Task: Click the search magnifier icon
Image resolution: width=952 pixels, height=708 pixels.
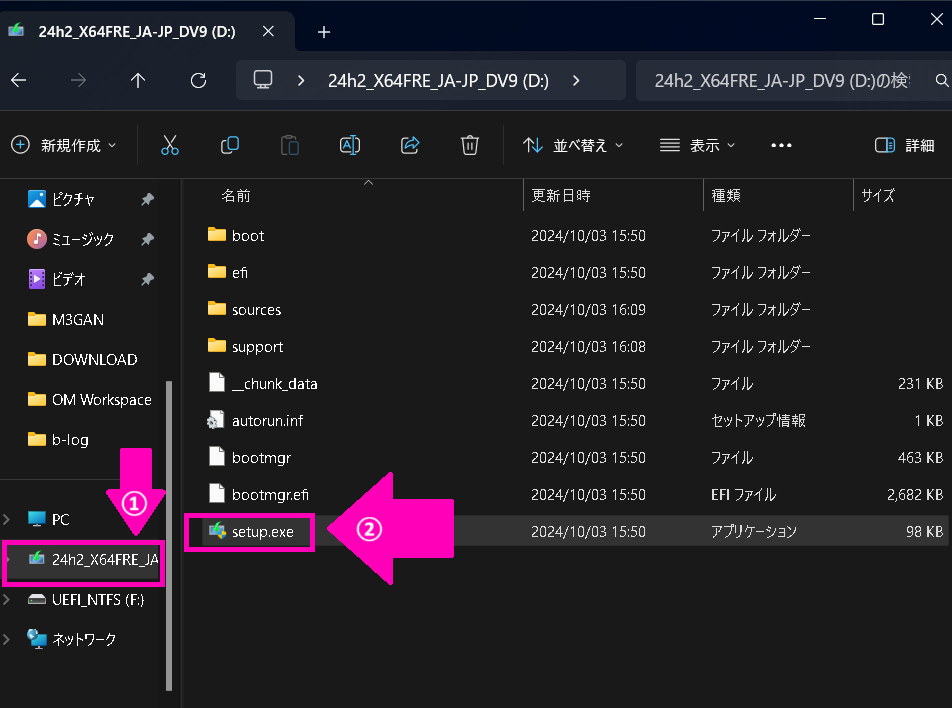Action: click(942, 80)
